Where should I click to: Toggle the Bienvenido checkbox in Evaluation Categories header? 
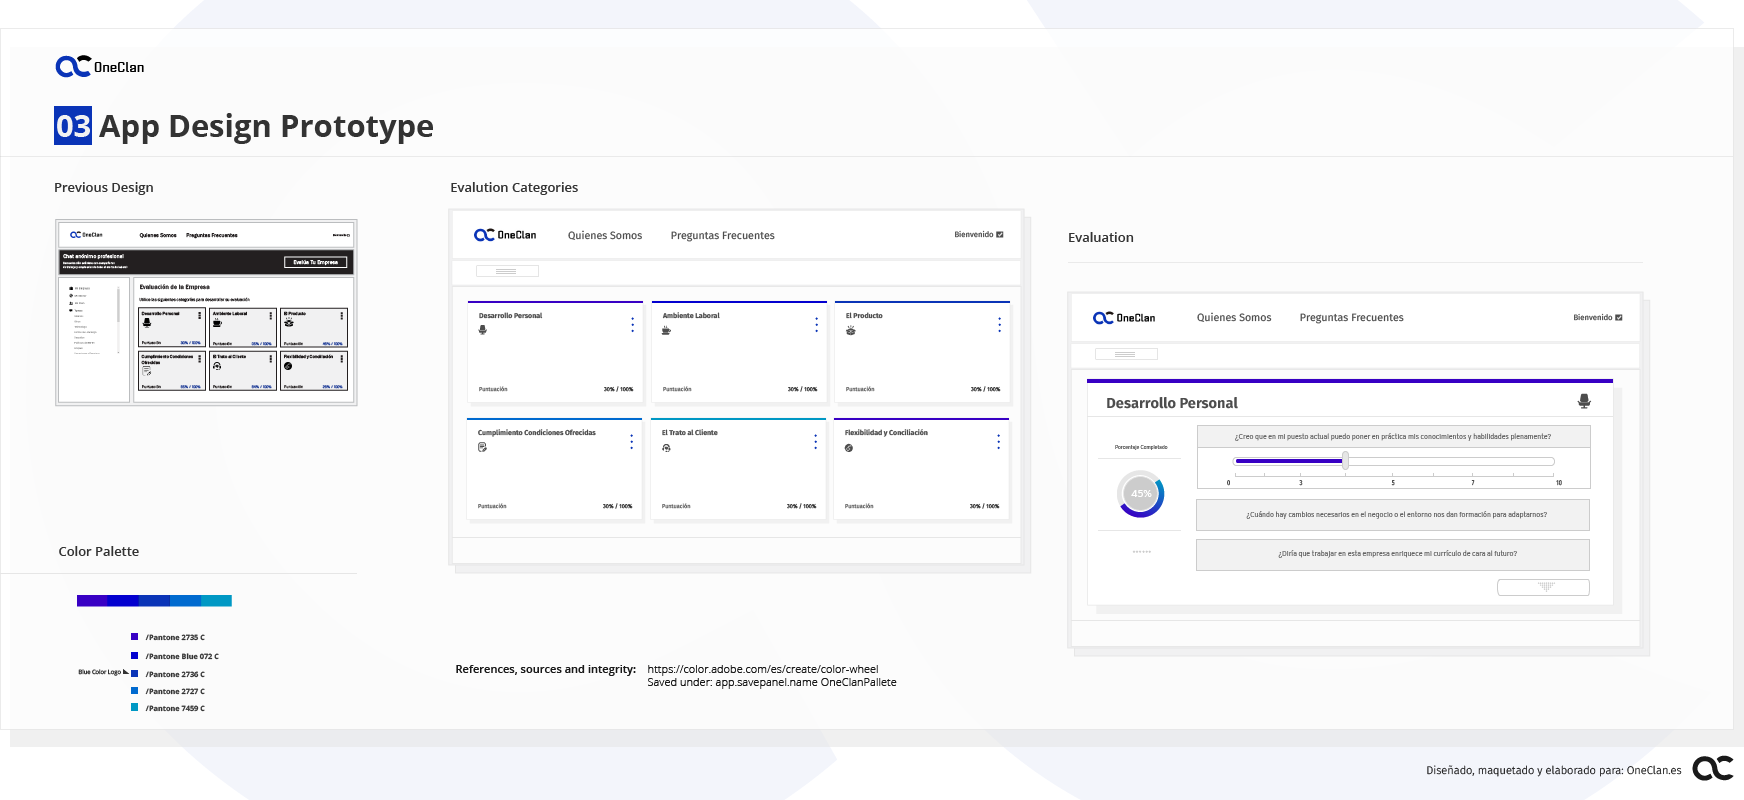click(x=1000, y=235)
